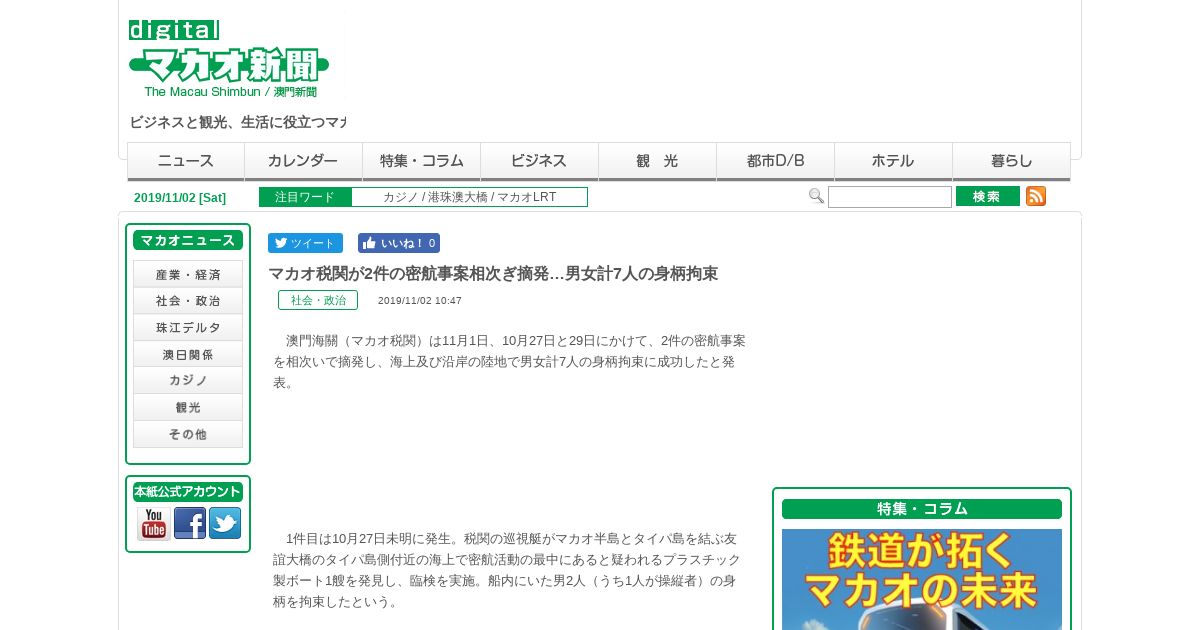Open the 暮らし navigation tab
This screenshot has width=1200, height=630.
[1012, 161]
